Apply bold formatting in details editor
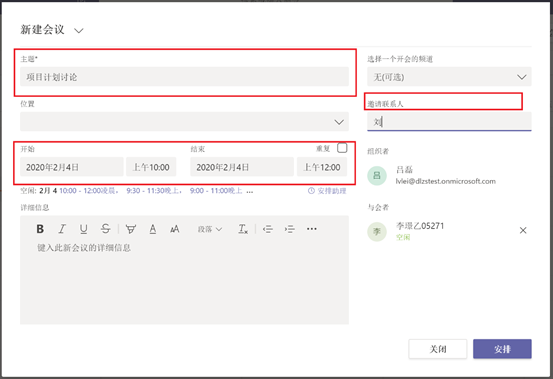553x379 pixels. pyautogui.click(x=40, y=229)
